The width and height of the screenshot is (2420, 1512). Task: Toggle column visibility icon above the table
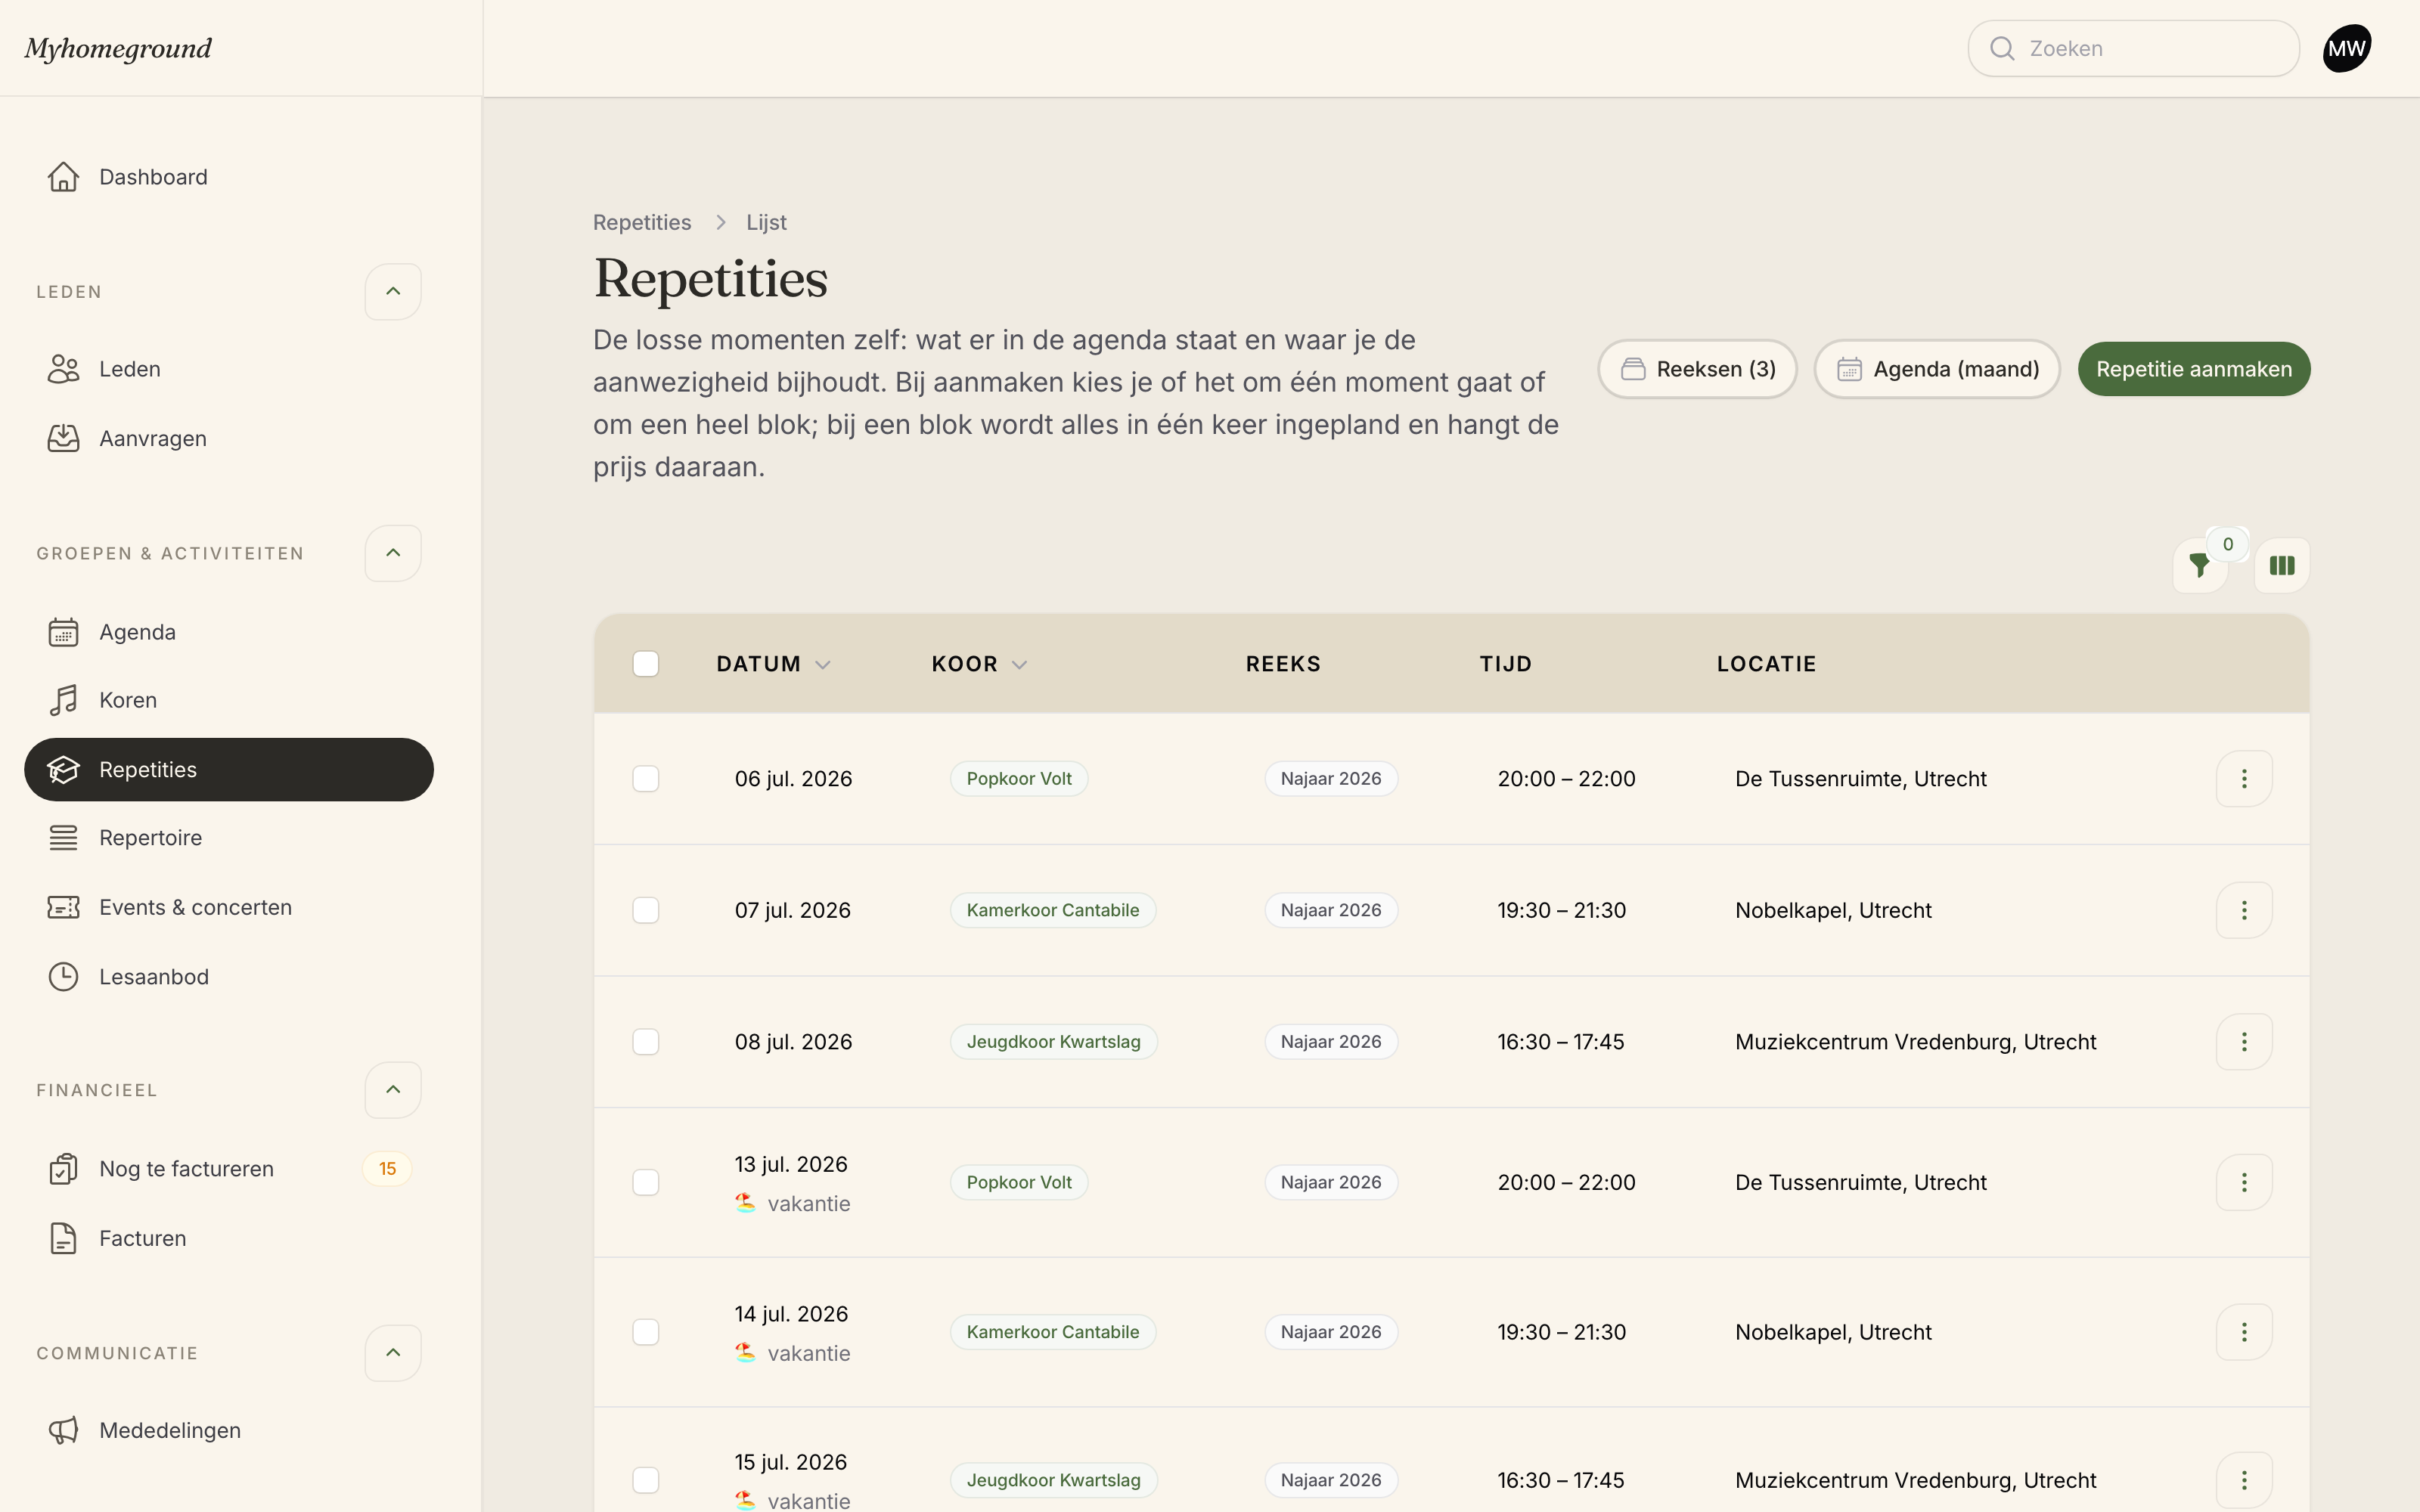(2282, 565)
